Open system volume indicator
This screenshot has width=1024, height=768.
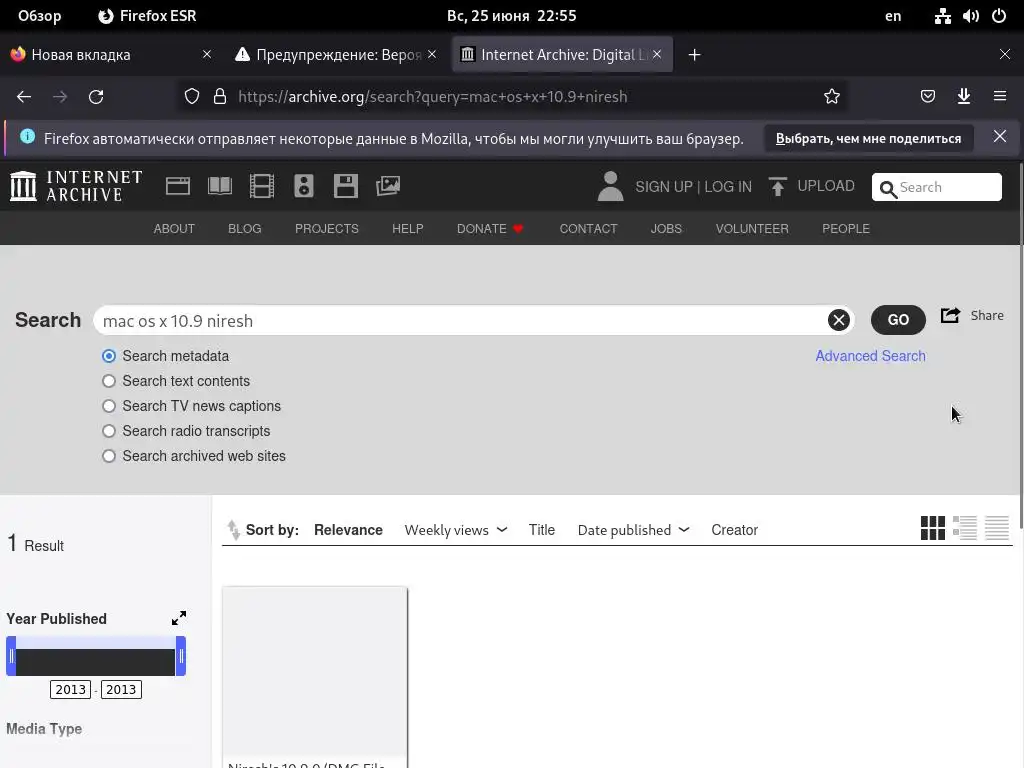click(x=970, y=16)
